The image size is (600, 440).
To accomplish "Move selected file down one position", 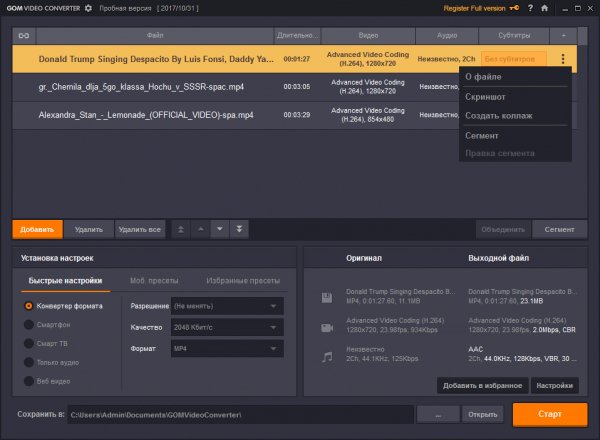I will point(220,229).
